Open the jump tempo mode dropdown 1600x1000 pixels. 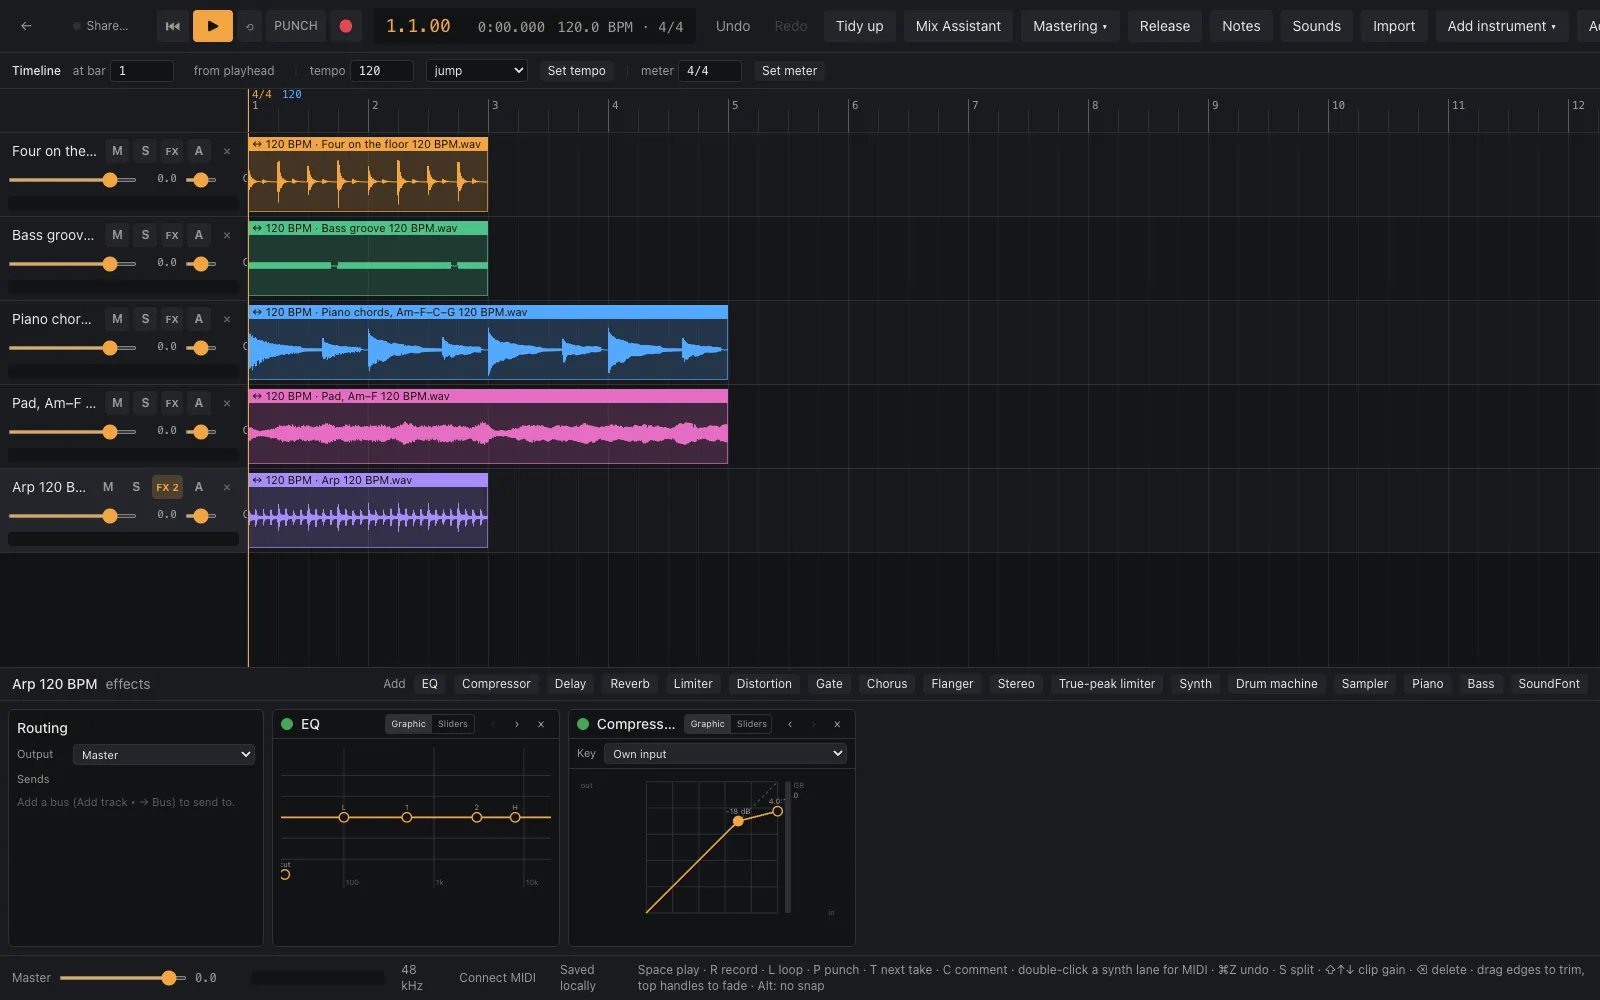(x=476, y=71)
